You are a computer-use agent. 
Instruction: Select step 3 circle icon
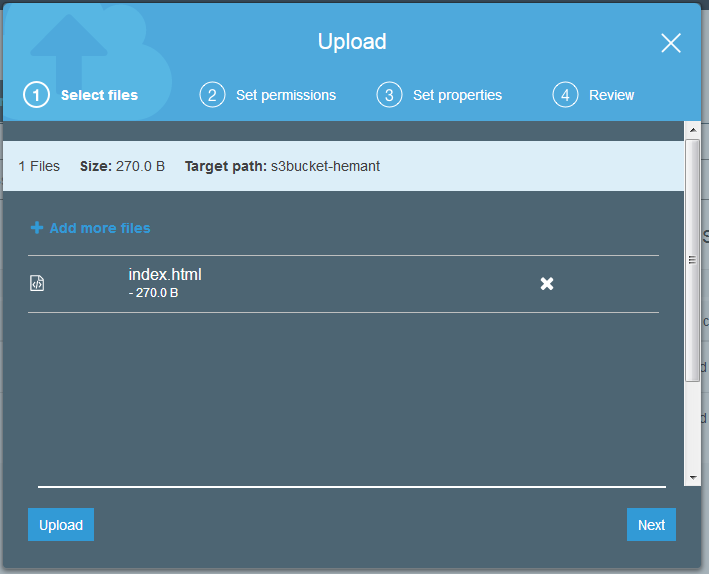(x=389, y=95)
